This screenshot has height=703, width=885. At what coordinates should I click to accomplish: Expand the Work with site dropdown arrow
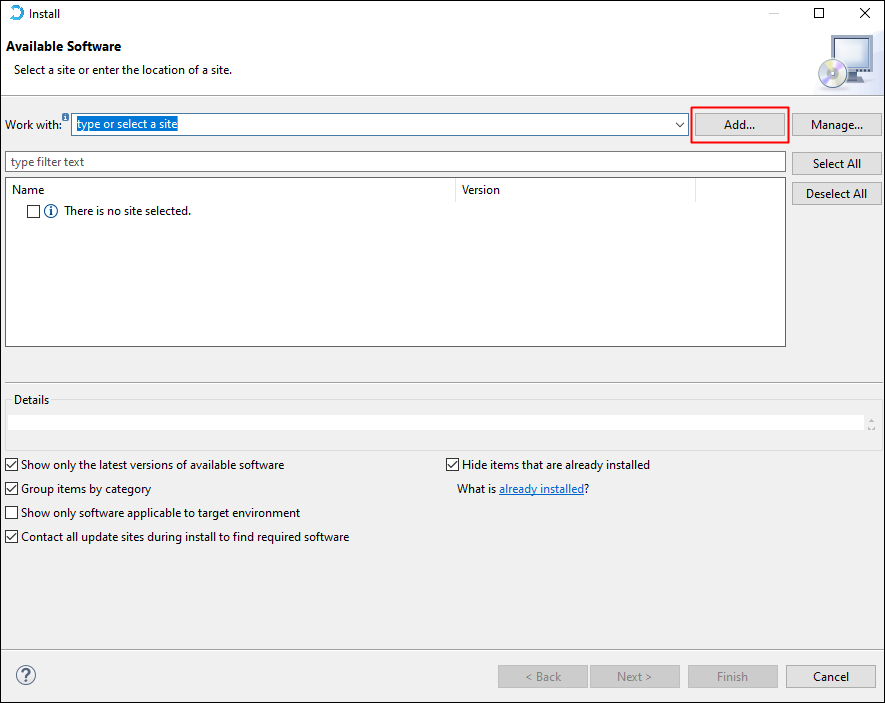click(680, 125)
